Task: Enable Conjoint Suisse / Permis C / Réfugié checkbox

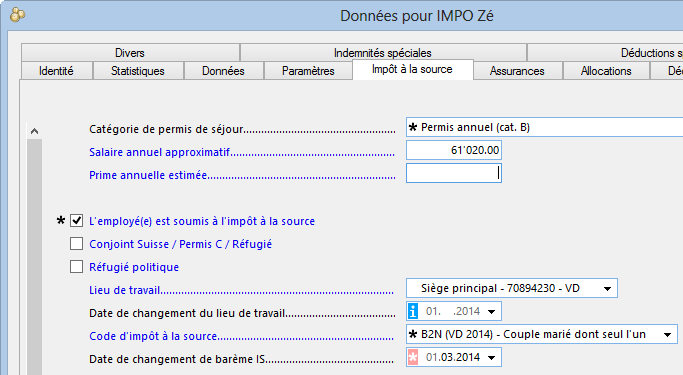Action: tap(77, 244)
